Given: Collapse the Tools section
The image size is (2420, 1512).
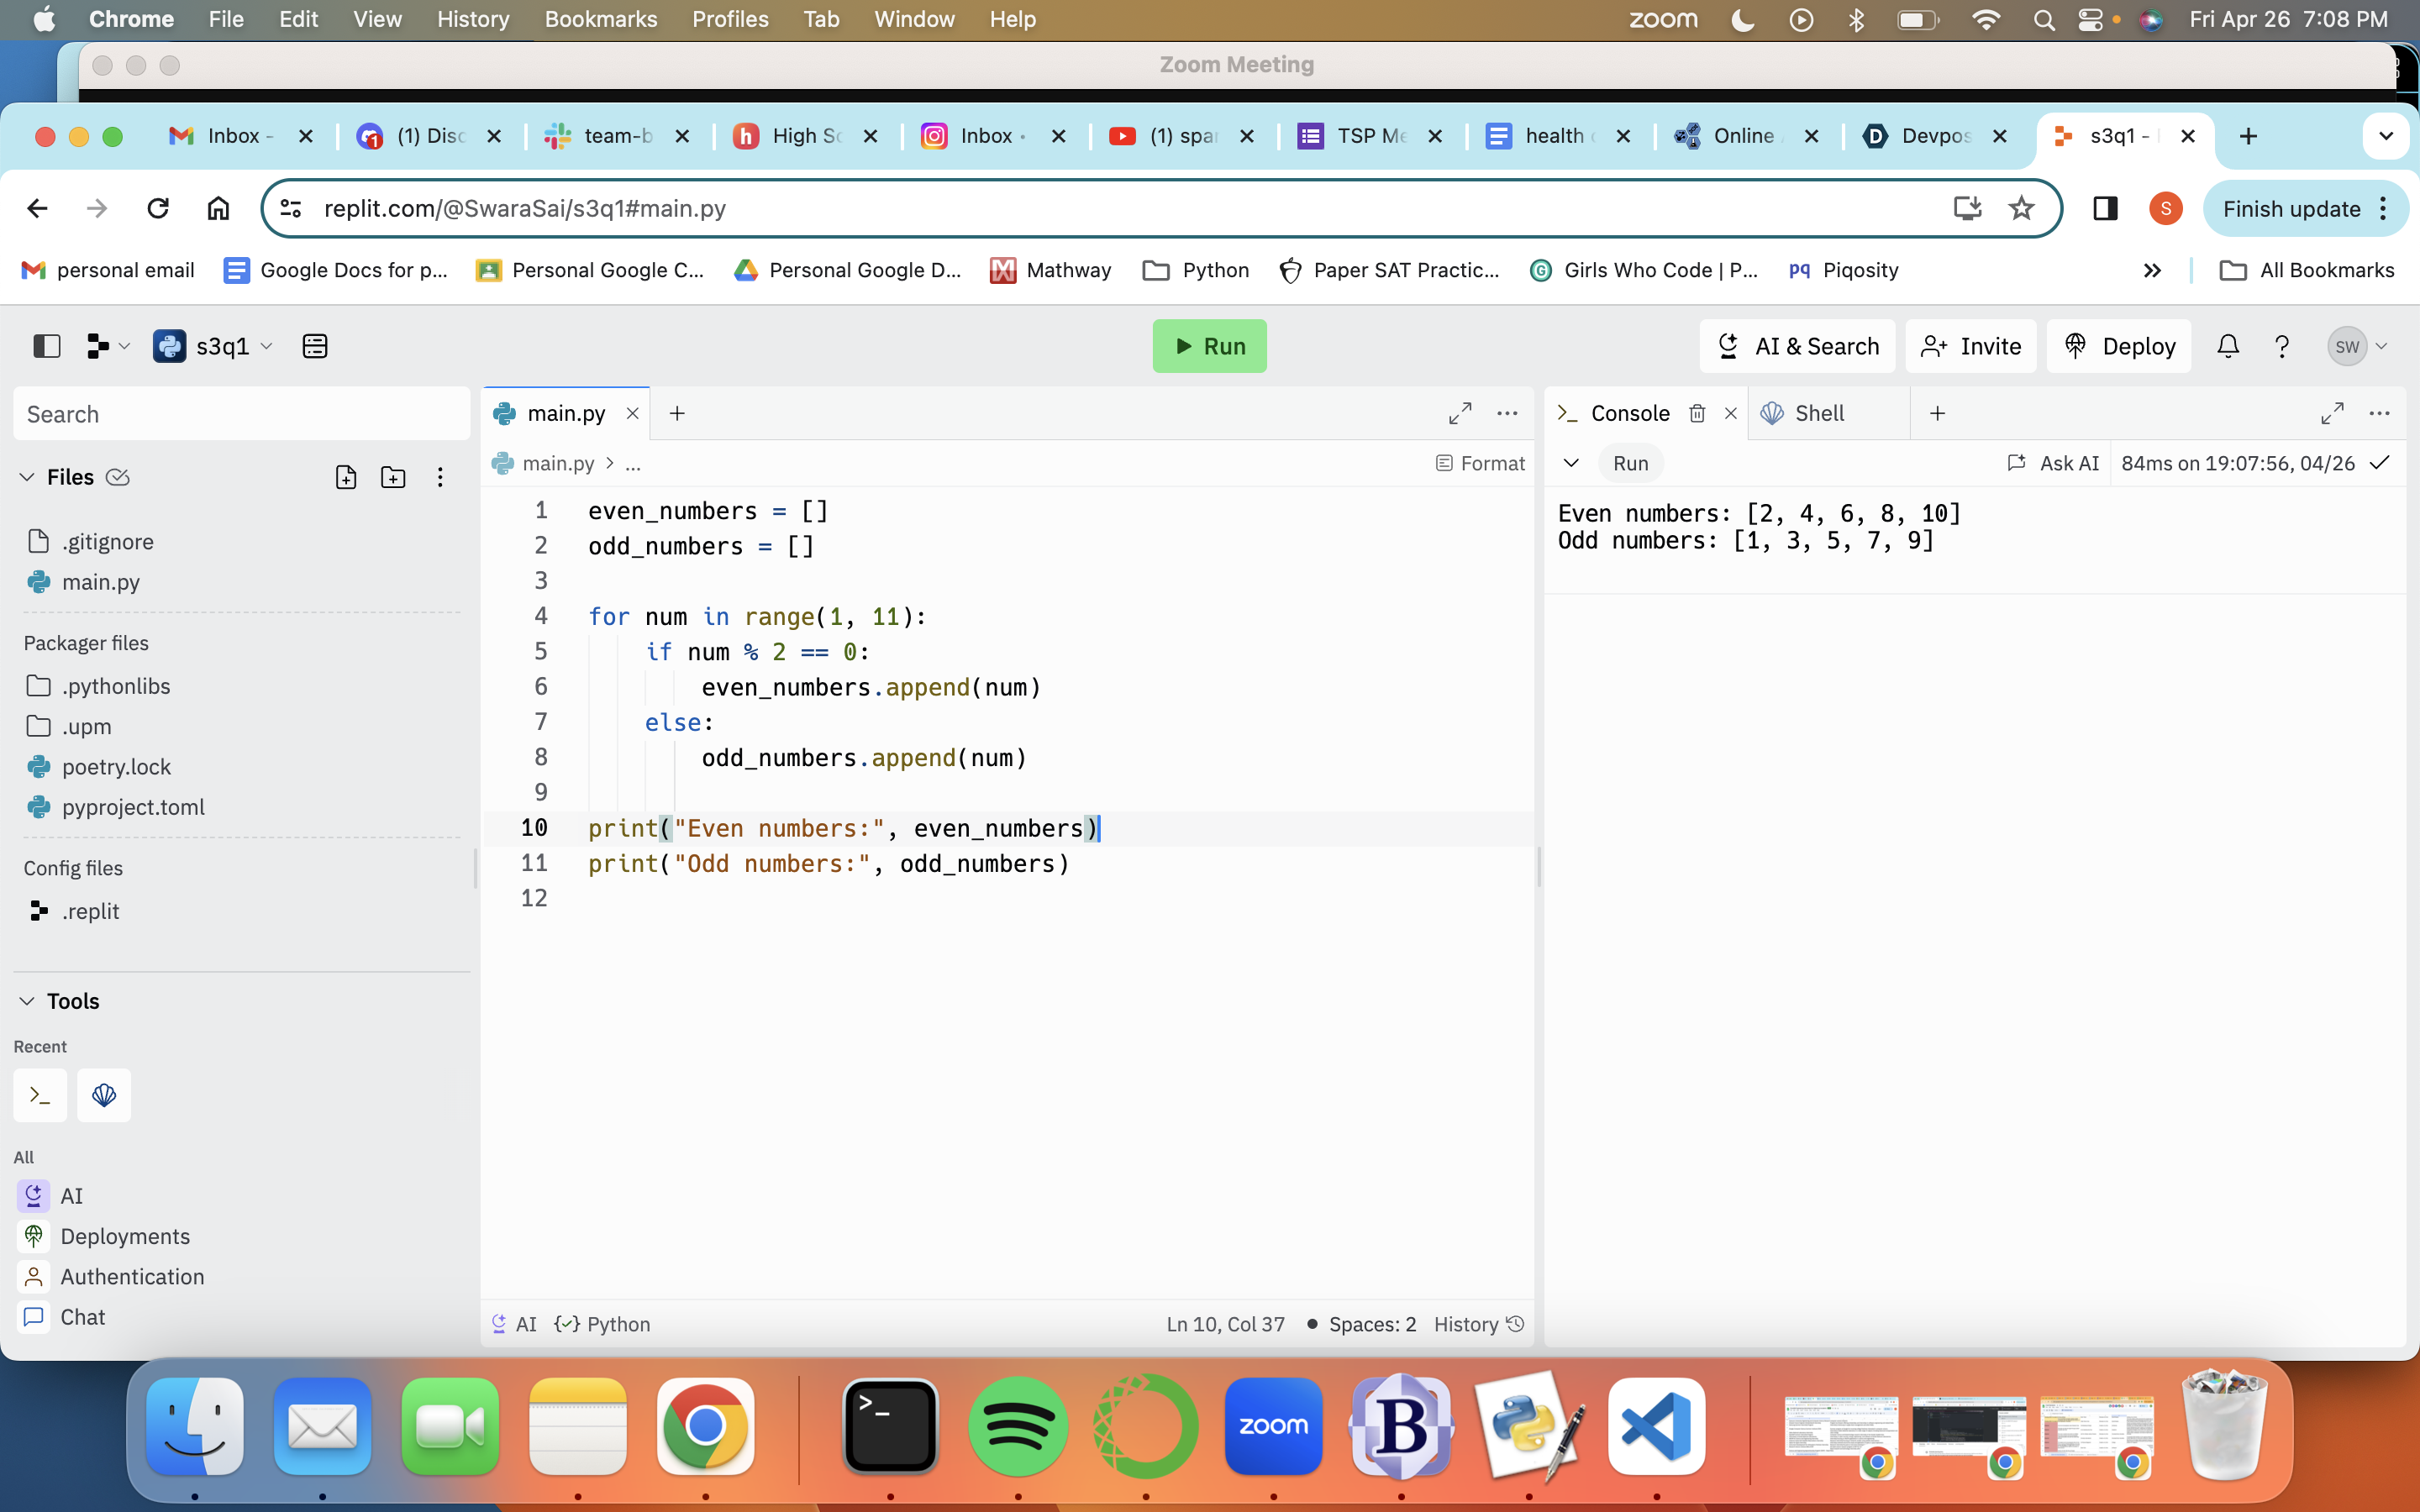Looking at the screenshot, I should [27, 1001].
